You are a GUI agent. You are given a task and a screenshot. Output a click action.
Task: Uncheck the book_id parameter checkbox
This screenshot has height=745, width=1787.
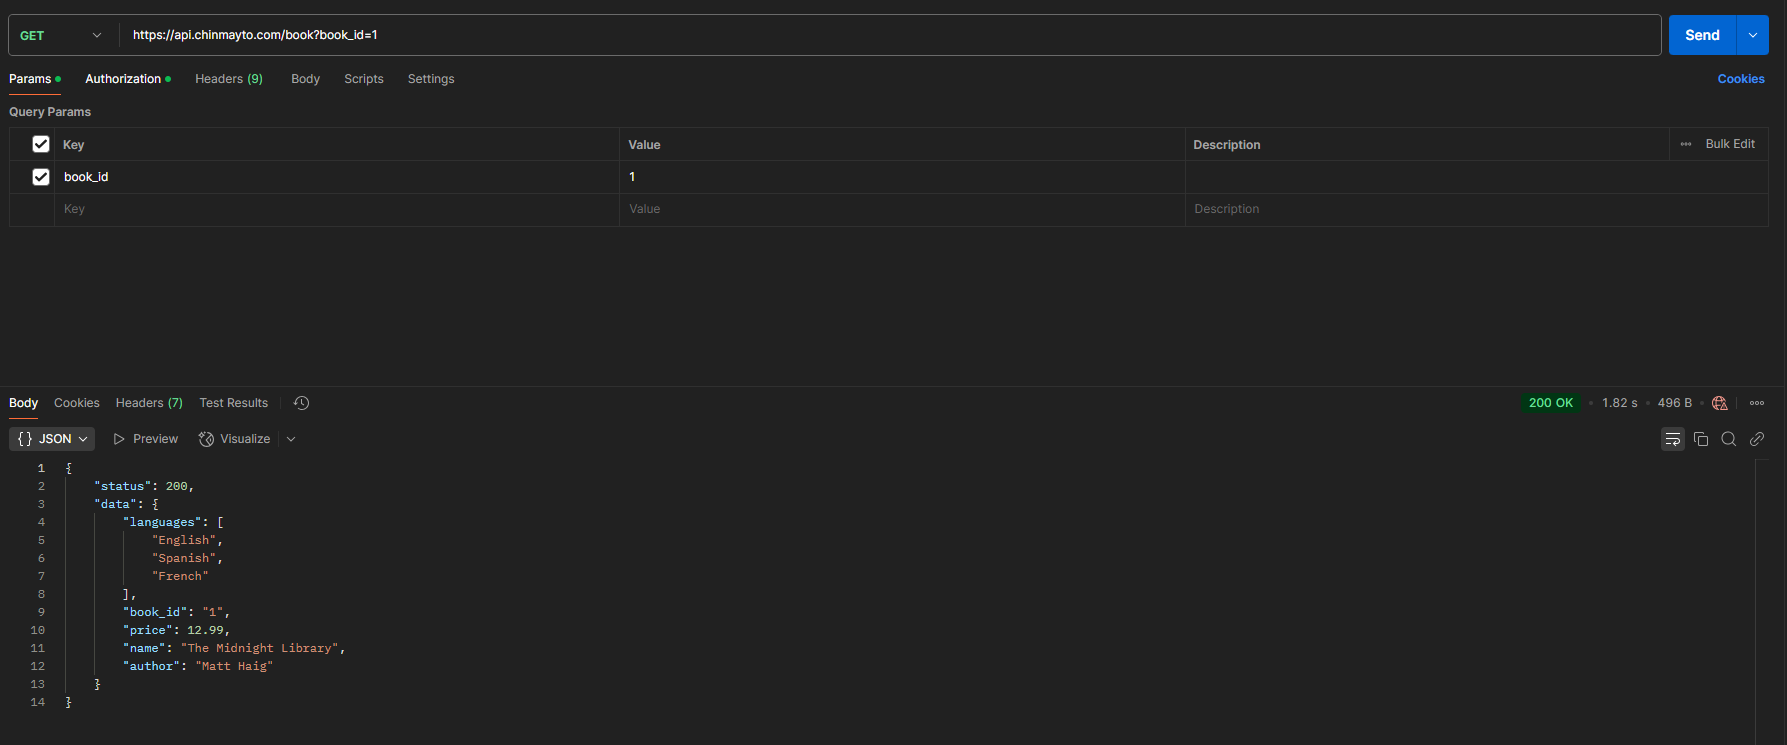(x=41, y=177)
